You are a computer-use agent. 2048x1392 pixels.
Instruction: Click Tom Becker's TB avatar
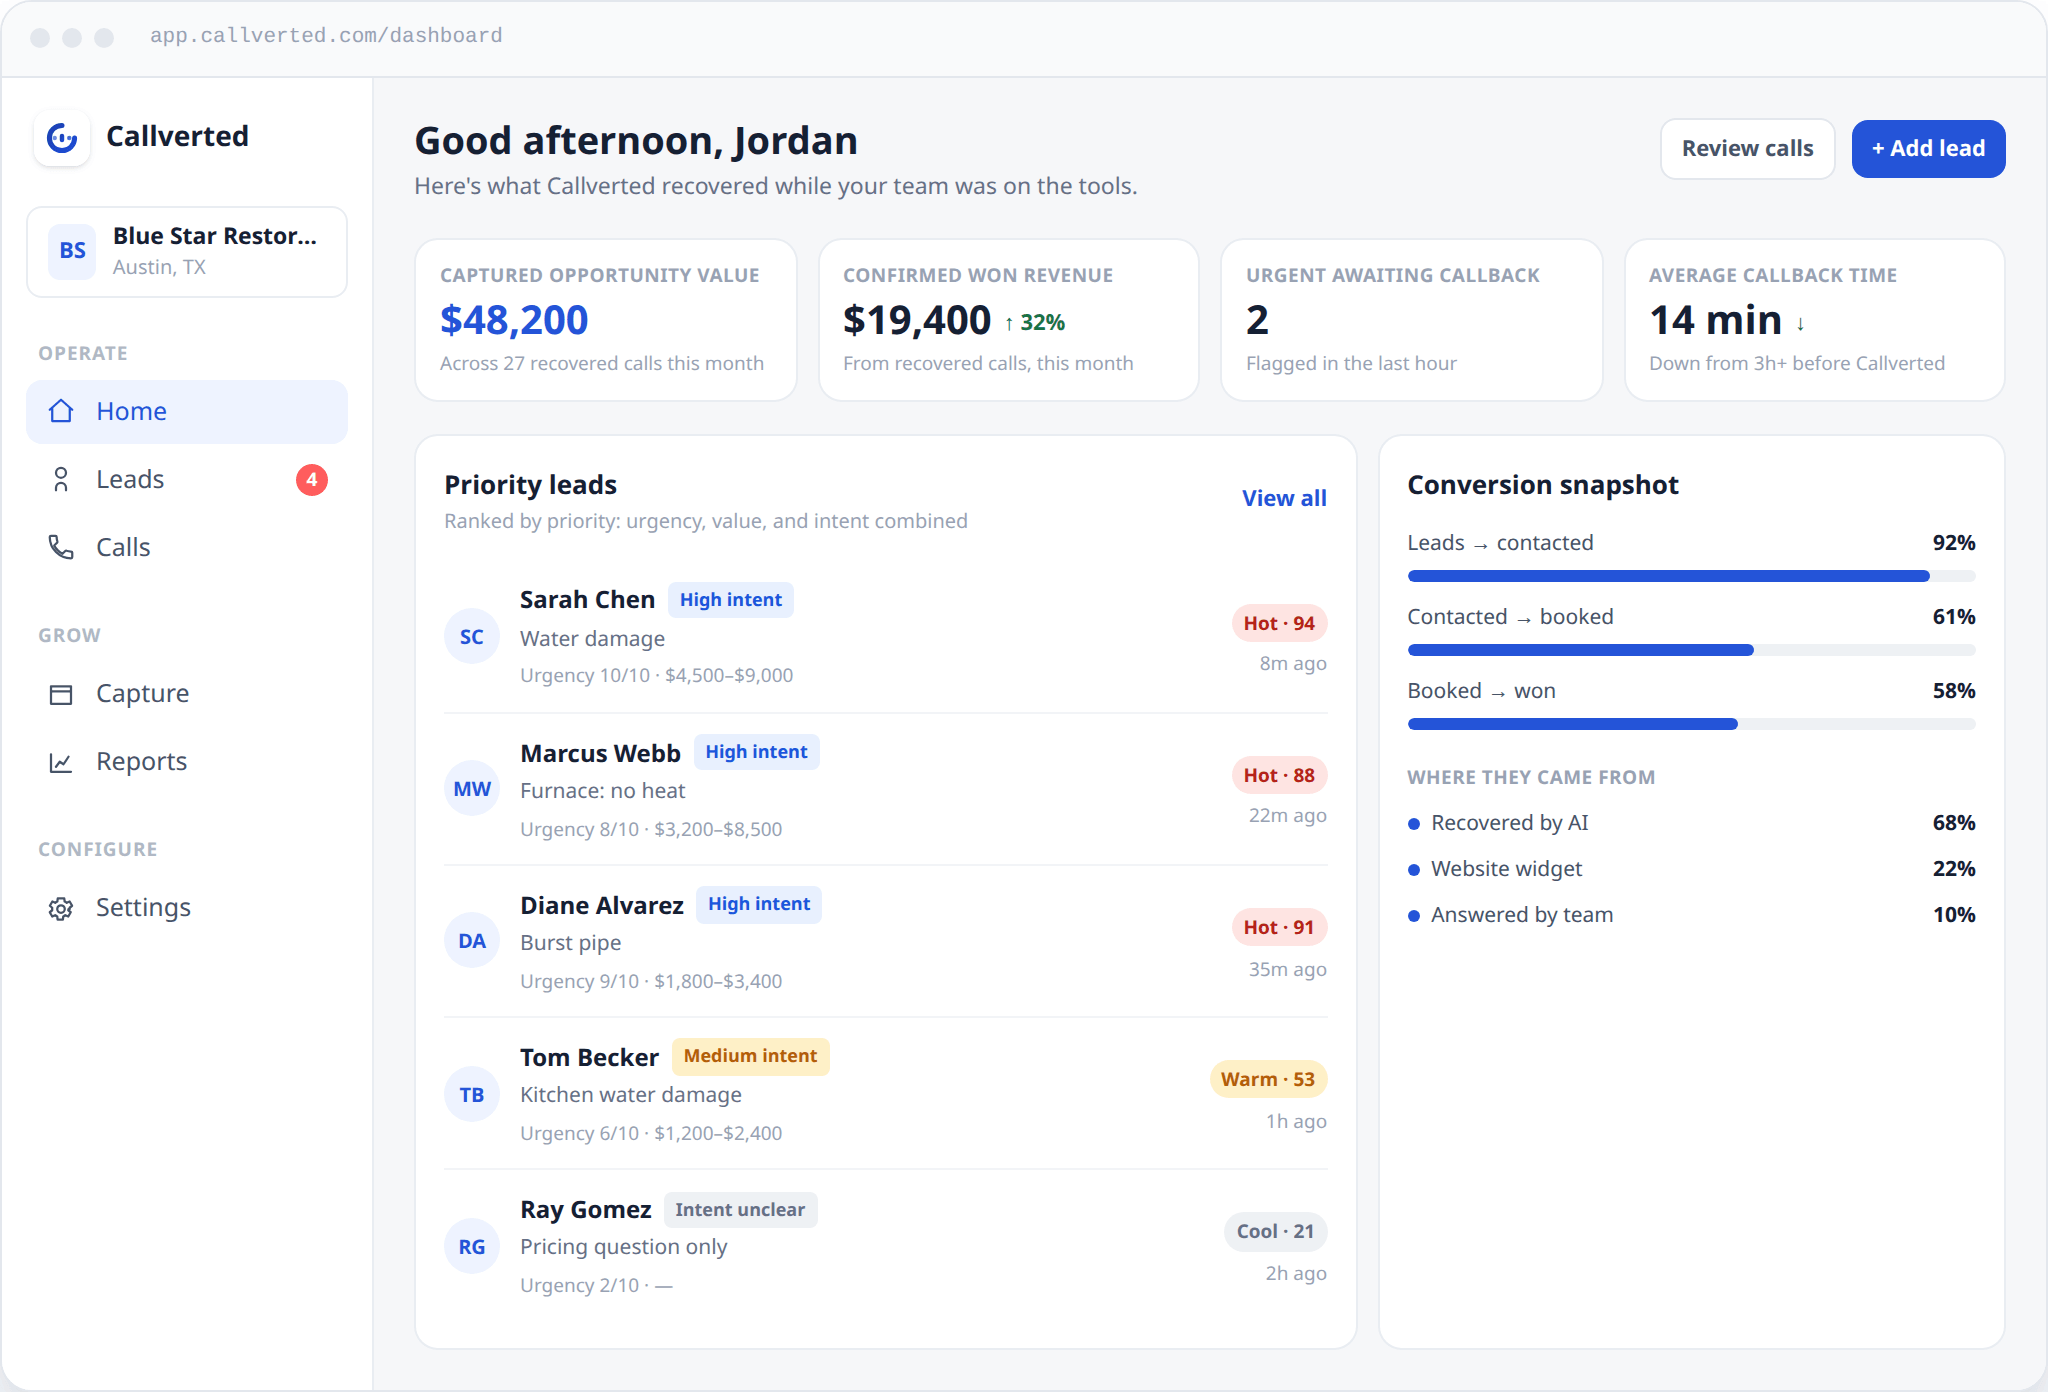(x=472, y=1095)
